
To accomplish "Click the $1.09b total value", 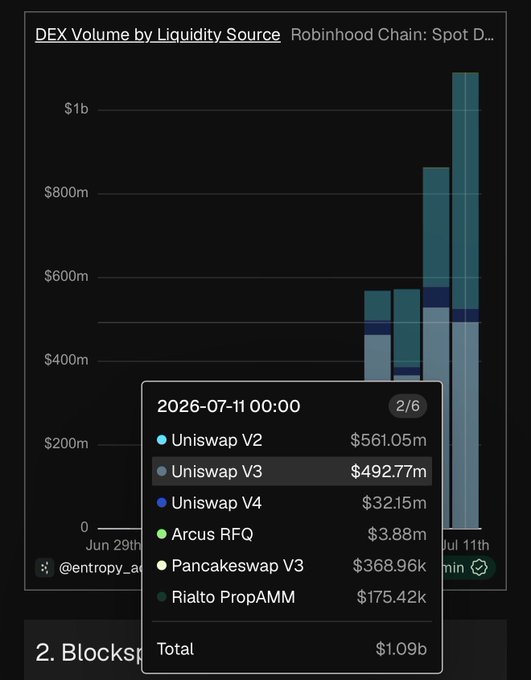I will pyautogui.click(x=401, y=649).
